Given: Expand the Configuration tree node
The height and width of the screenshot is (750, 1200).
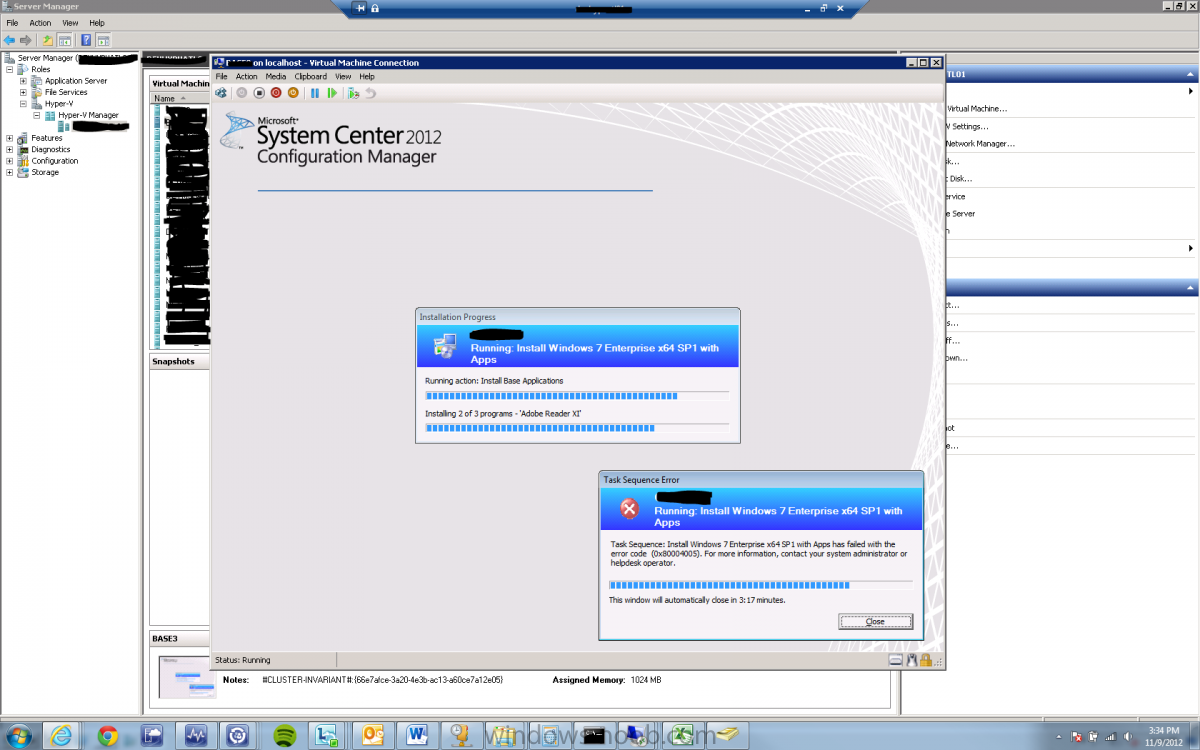Looking at the screenshot, I should coord(10,160).
